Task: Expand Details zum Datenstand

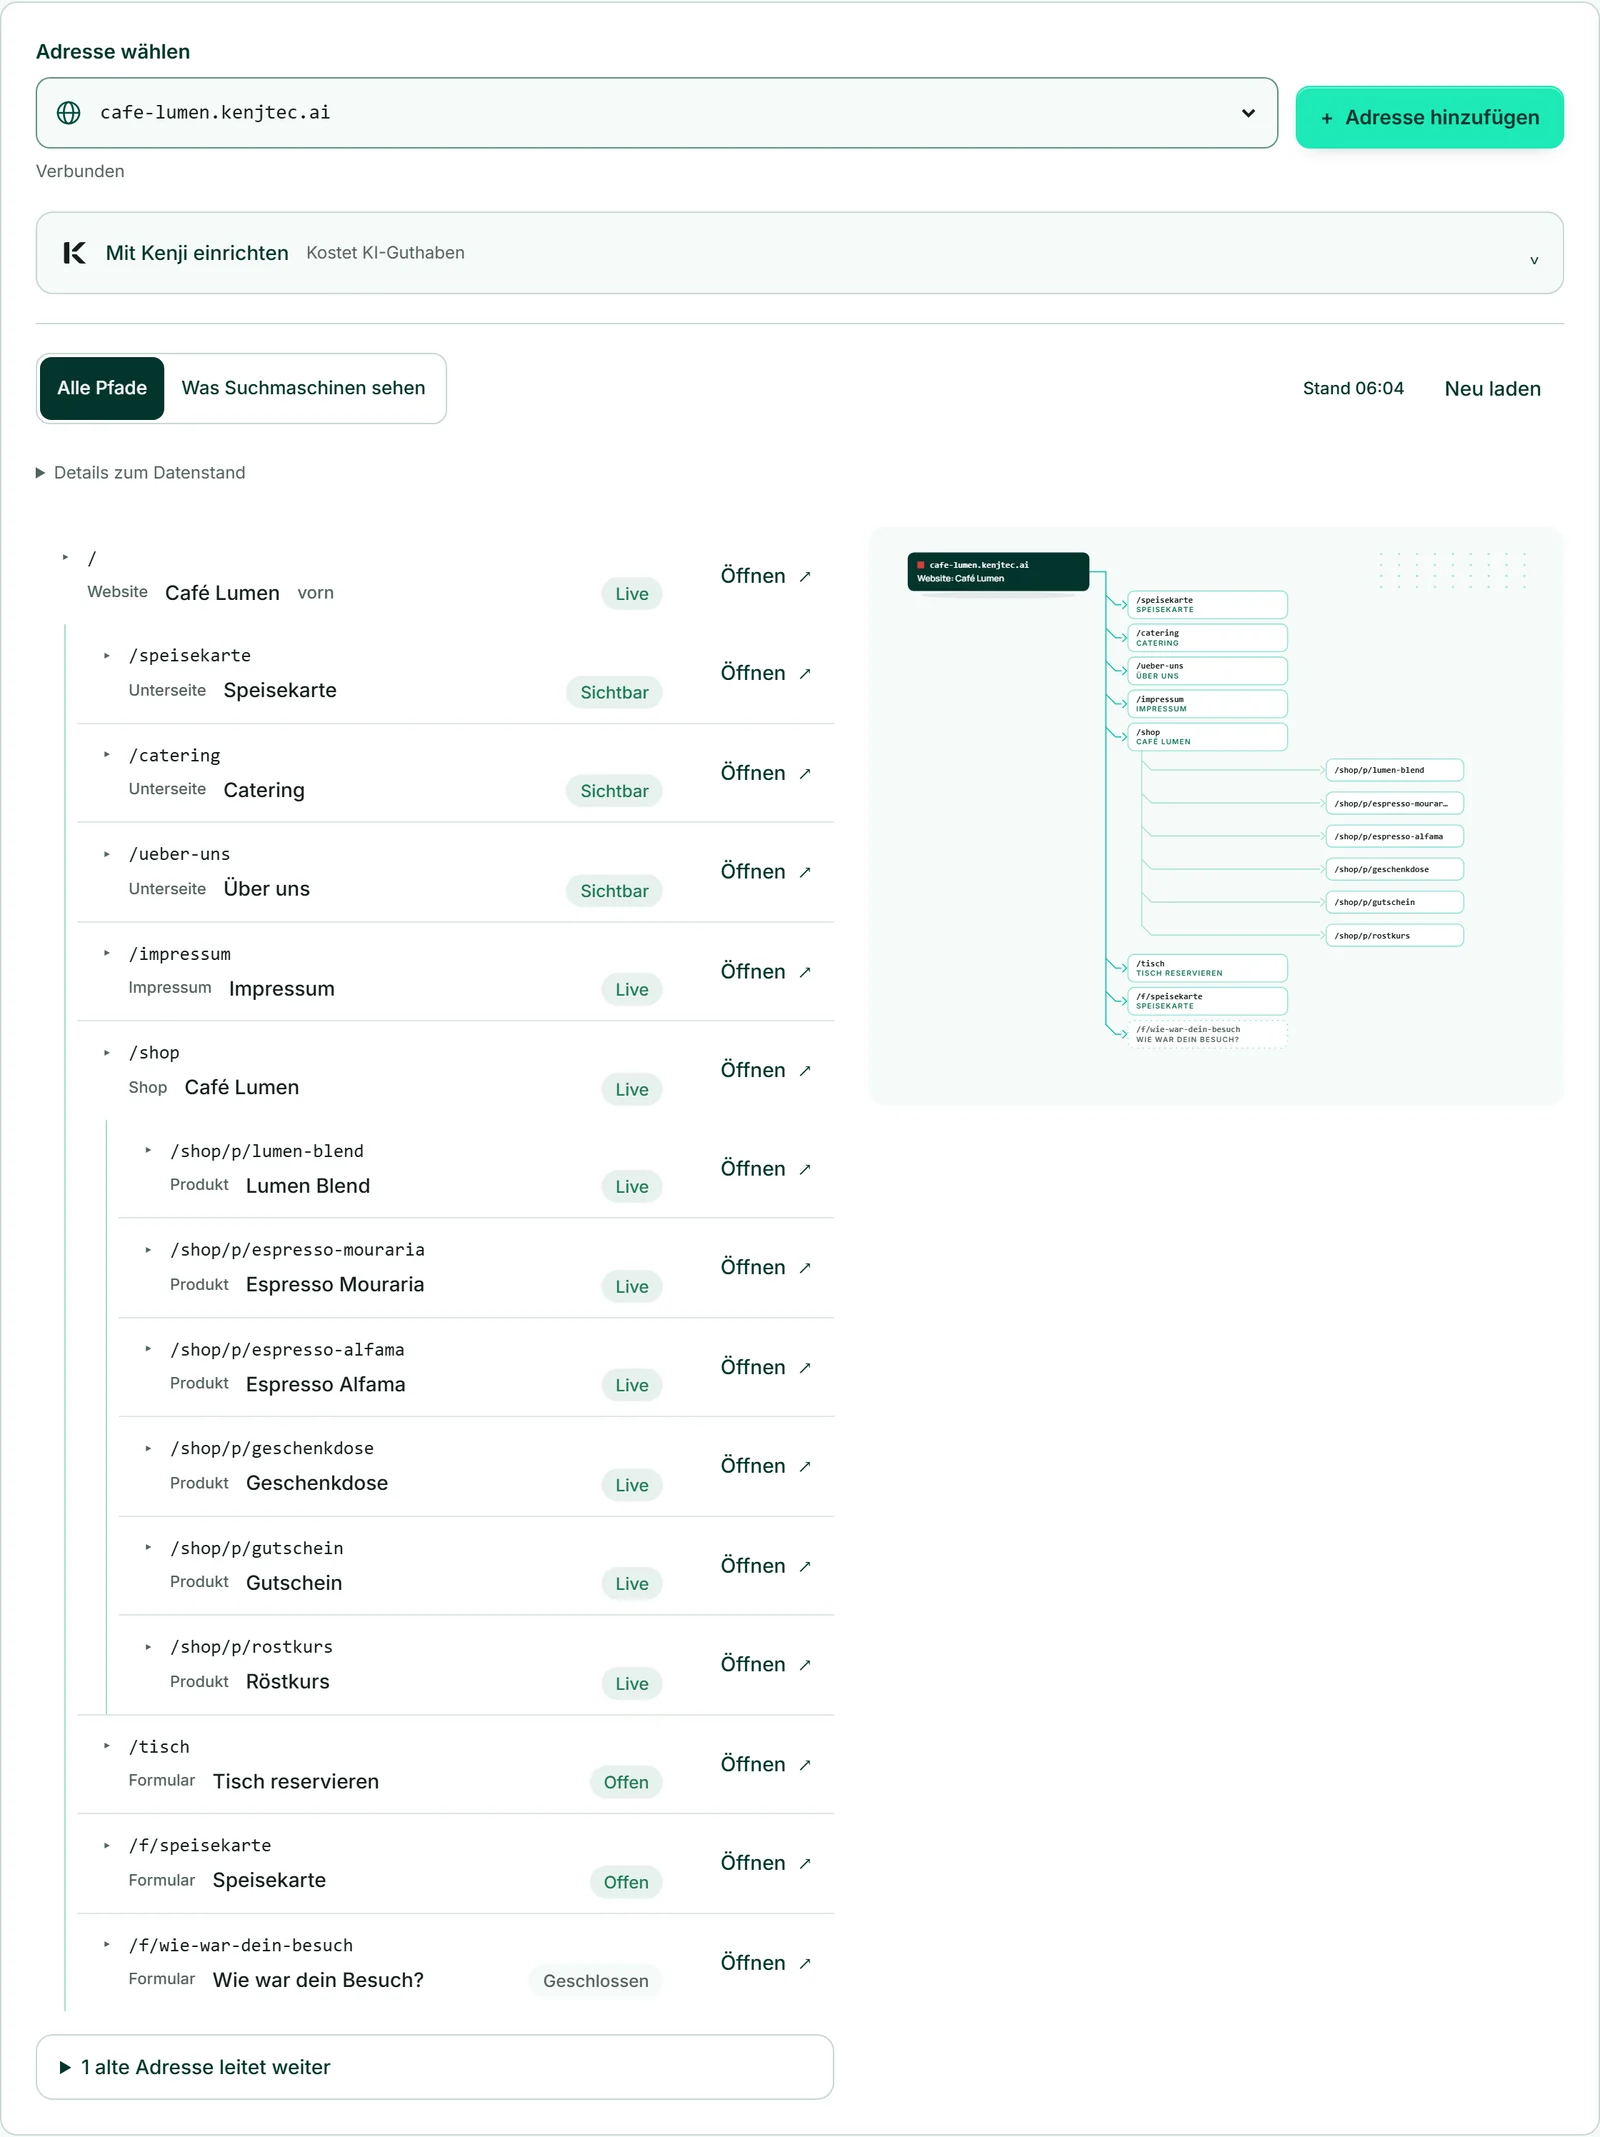Action: tap(141, 473)
